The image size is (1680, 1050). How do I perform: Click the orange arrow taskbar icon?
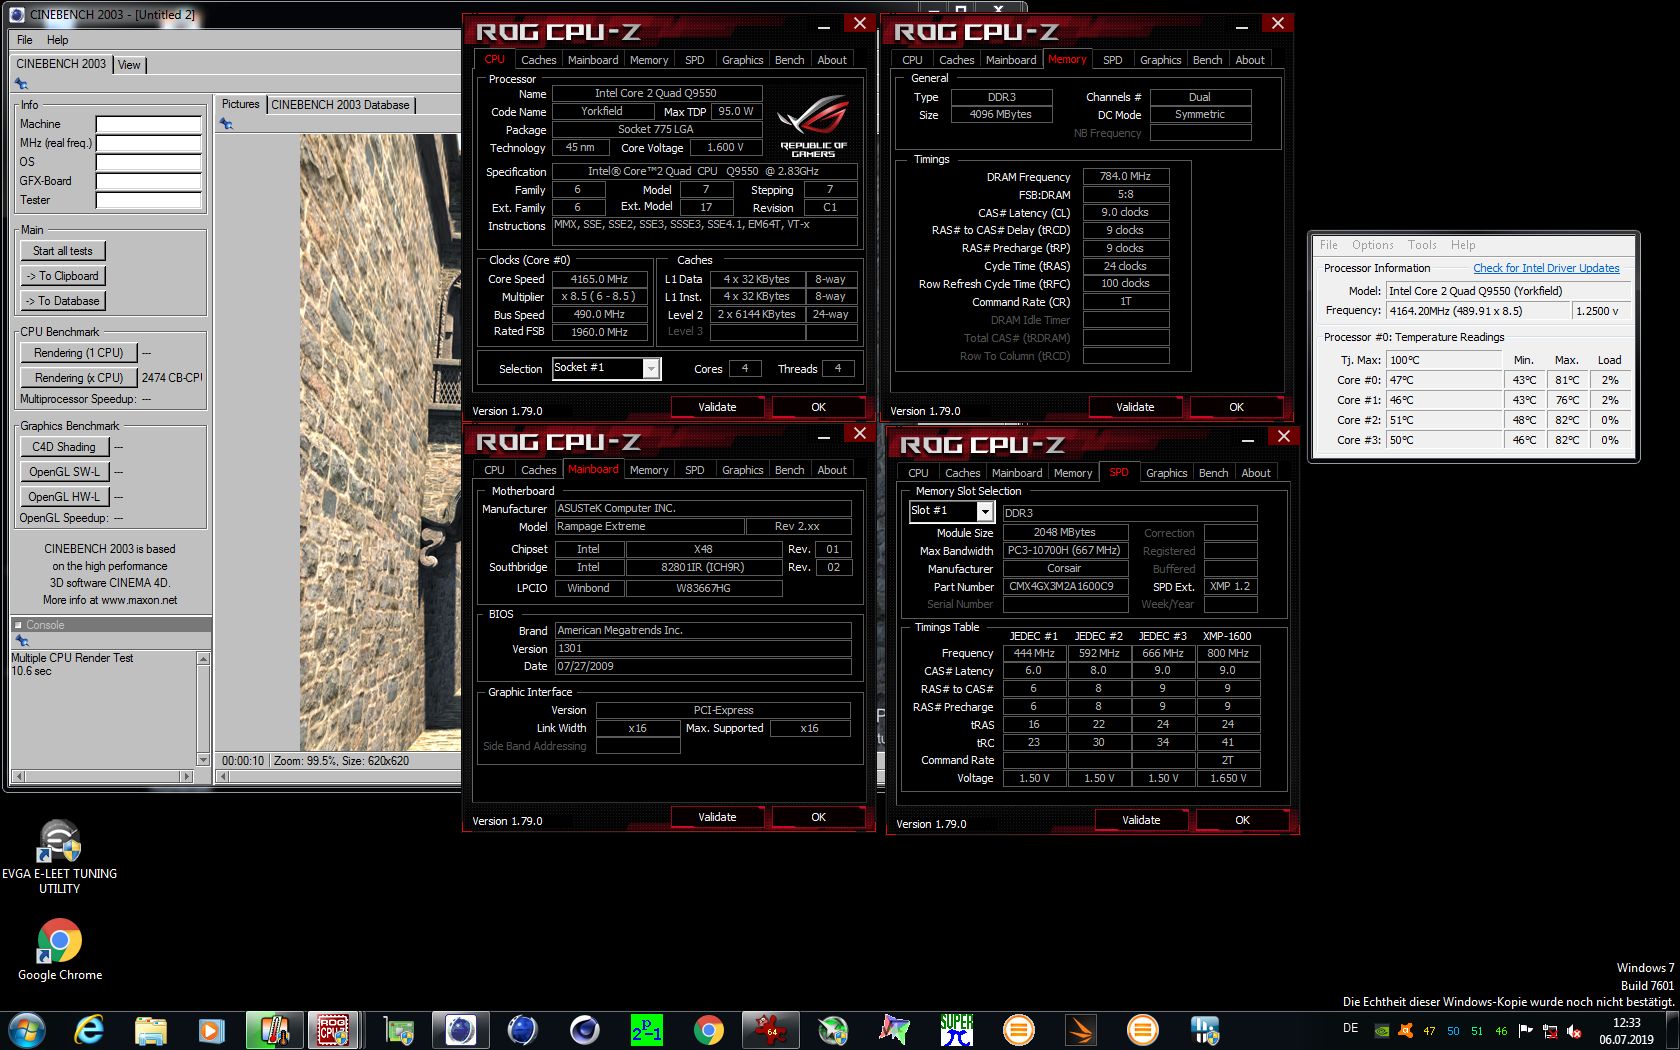click(1081, 1030)
